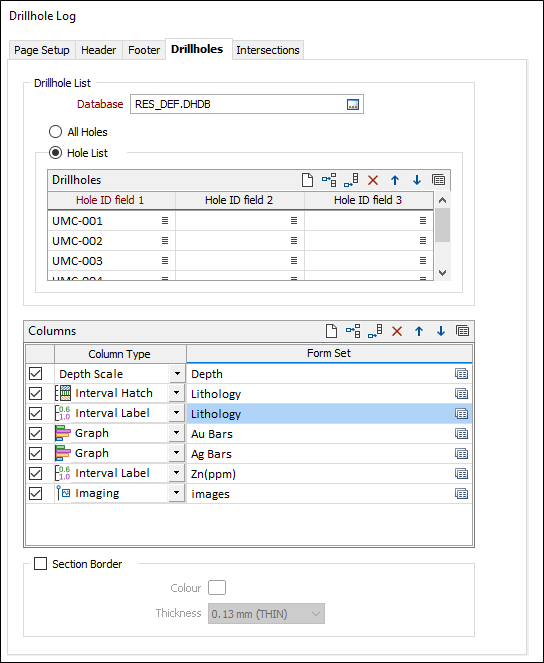The image size is (544, 663).
Task: Open dropdown for Graph Ag Bars row
Action: 177,453
